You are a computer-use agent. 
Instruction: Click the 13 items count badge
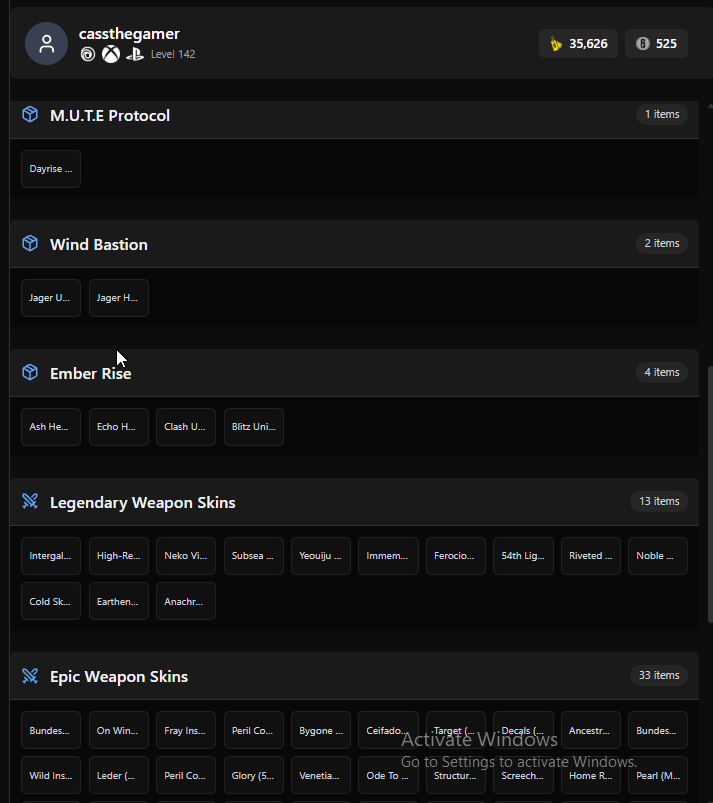[x=659, y=501]
